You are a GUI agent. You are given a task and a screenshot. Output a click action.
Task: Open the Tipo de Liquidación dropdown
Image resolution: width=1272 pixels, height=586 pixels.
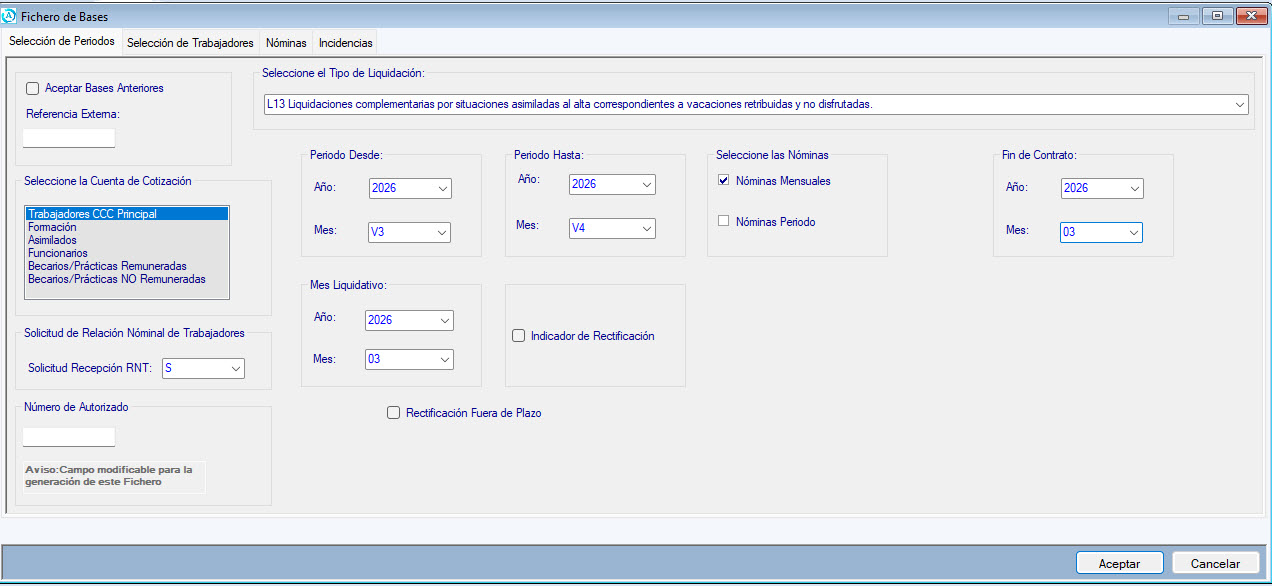(1239, 104)
